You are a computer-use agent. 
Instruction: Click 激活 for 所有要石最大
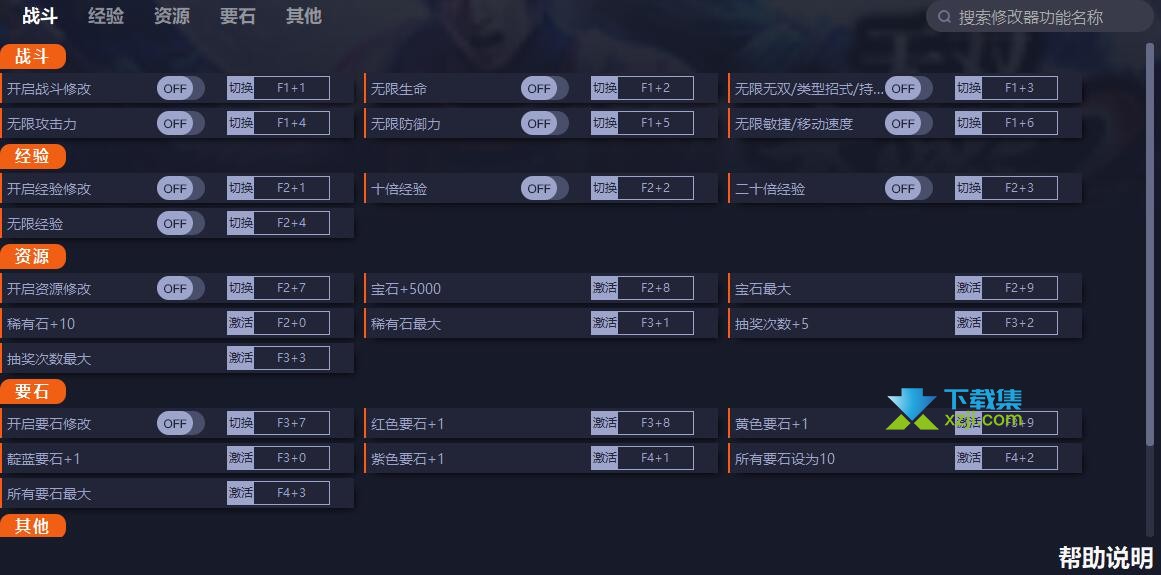point(241,492)
